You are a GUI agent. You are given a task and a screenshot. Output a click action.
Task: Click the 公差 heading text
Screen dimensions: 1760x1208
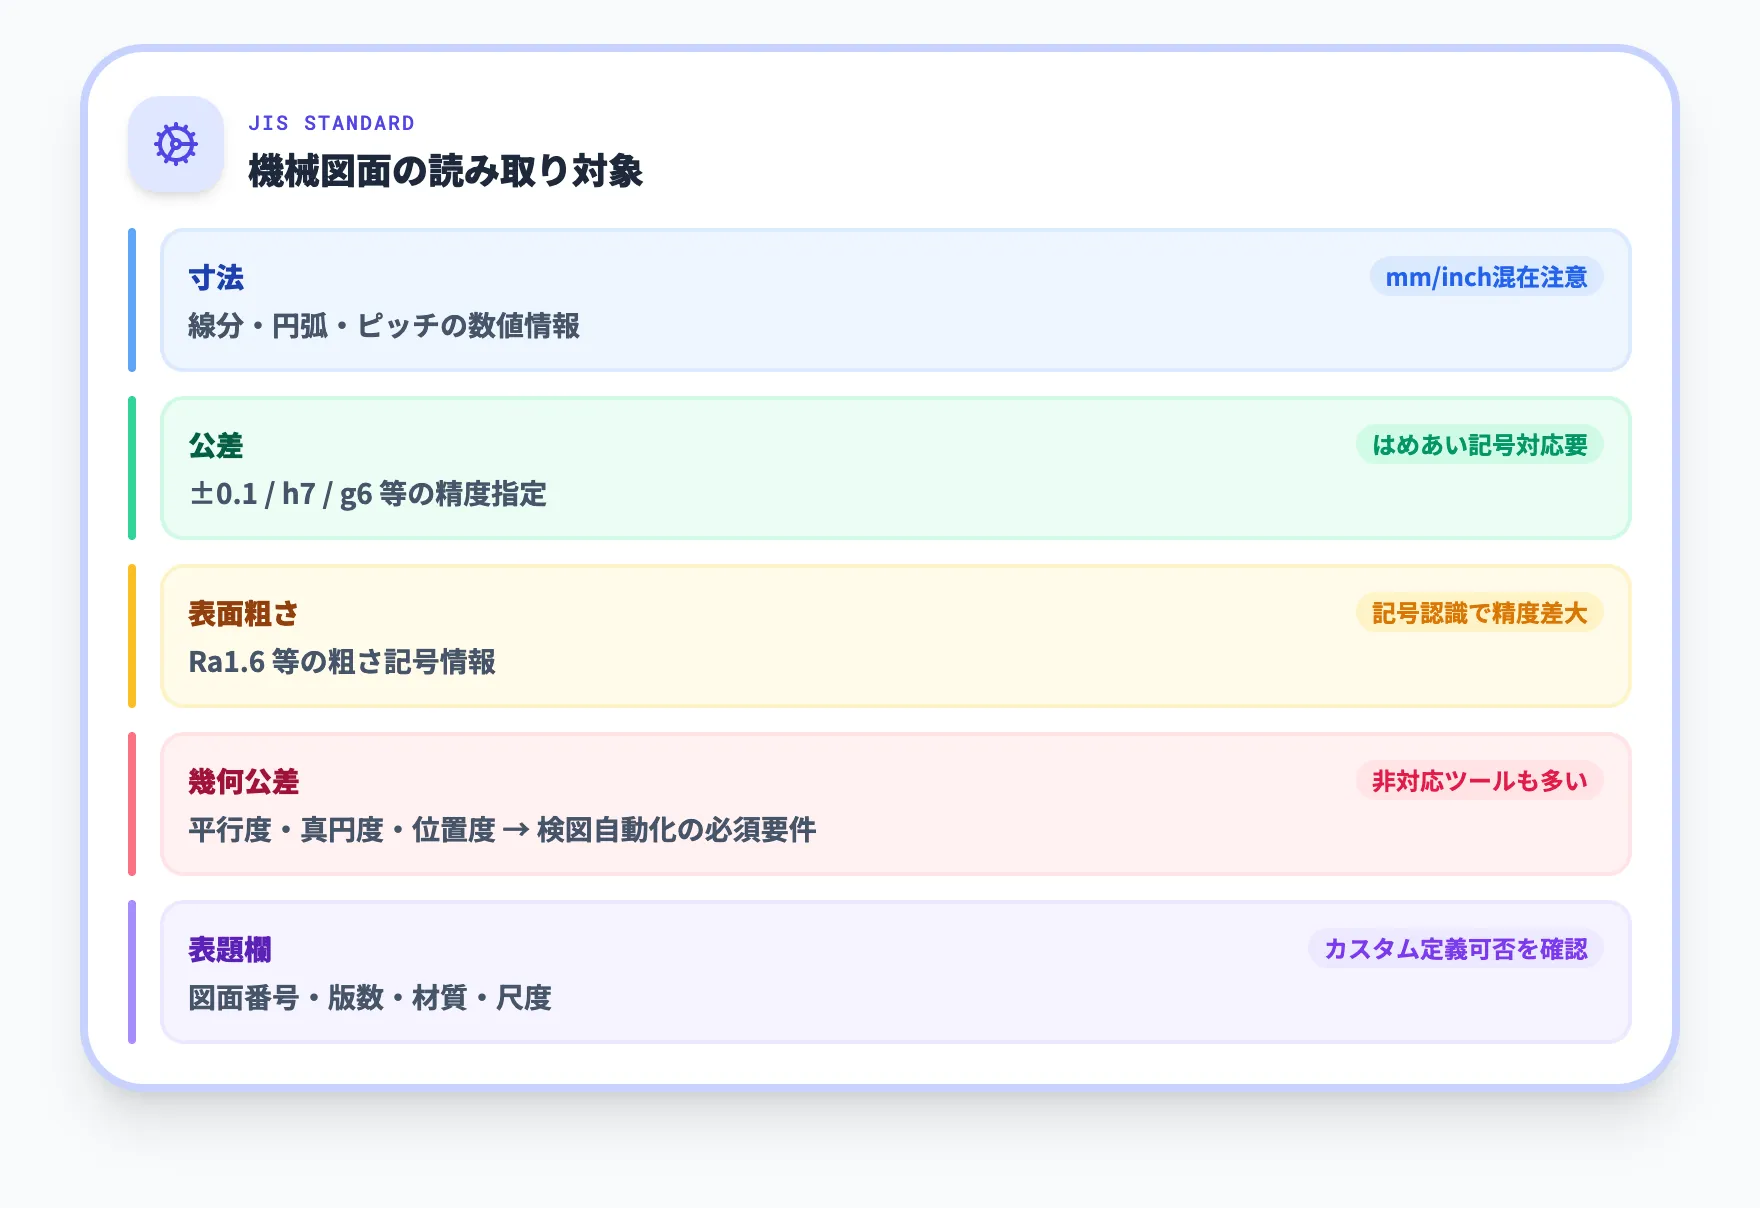click(x=214, y=447)
